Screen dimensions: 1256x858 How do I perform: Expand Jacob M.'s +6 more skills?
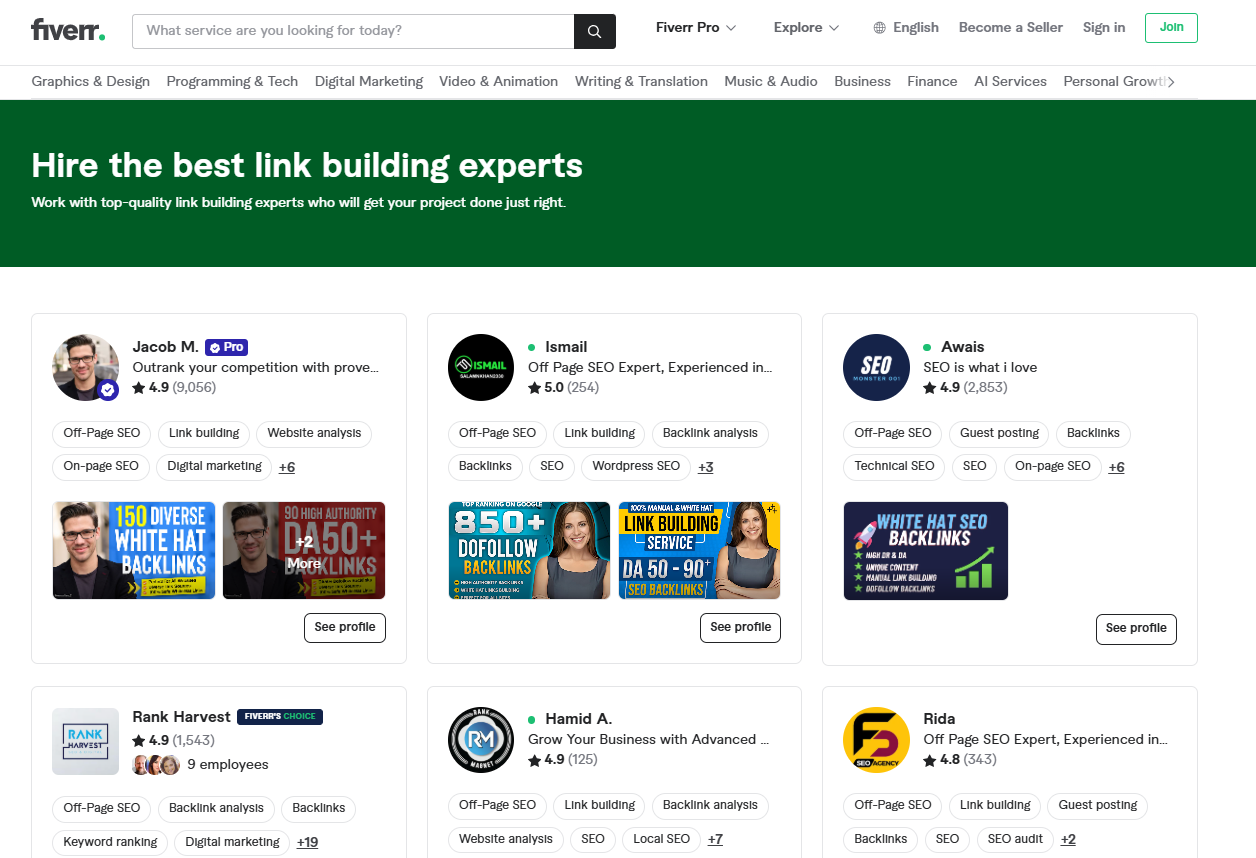287,467
